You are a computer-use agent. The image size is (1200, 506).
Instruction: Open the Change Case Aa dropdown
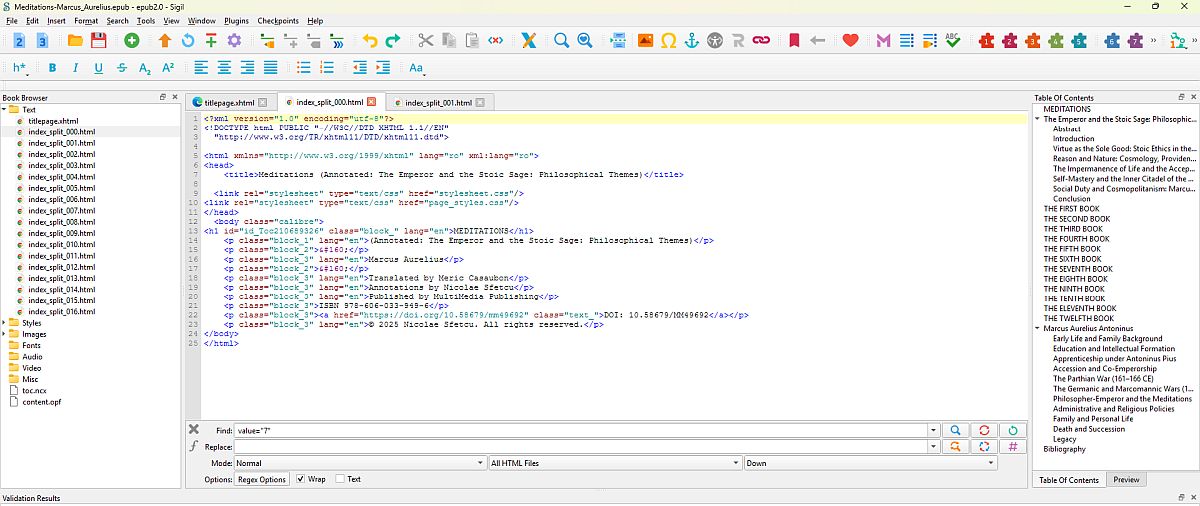click(x=417, y=68)
